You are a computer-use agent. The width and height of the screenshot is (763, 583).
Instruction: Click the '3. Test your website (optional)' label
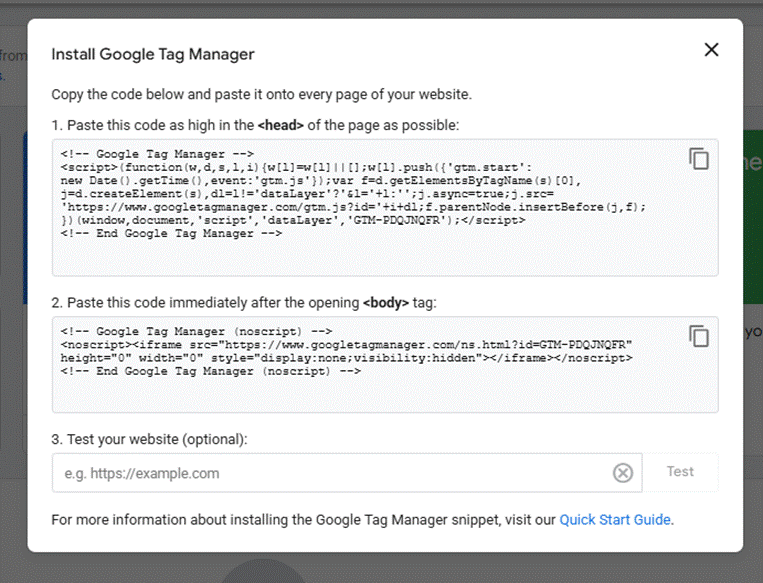click(x=149, y=439)
